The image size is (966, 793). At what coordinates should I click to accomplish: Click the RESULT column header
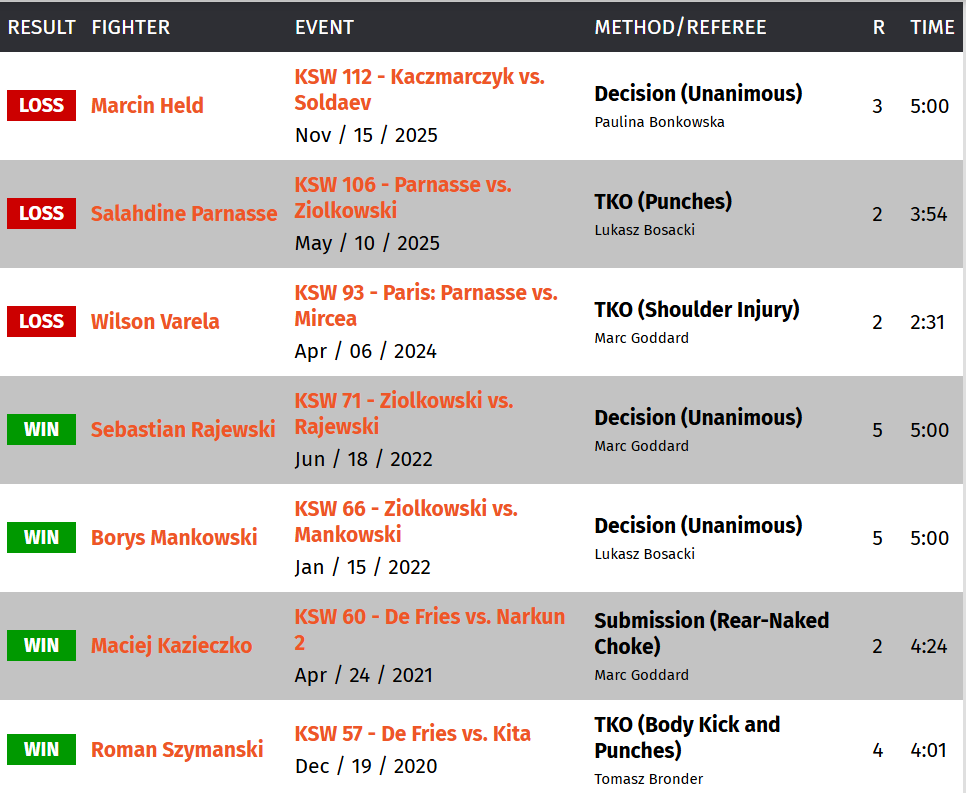[42, 27]
